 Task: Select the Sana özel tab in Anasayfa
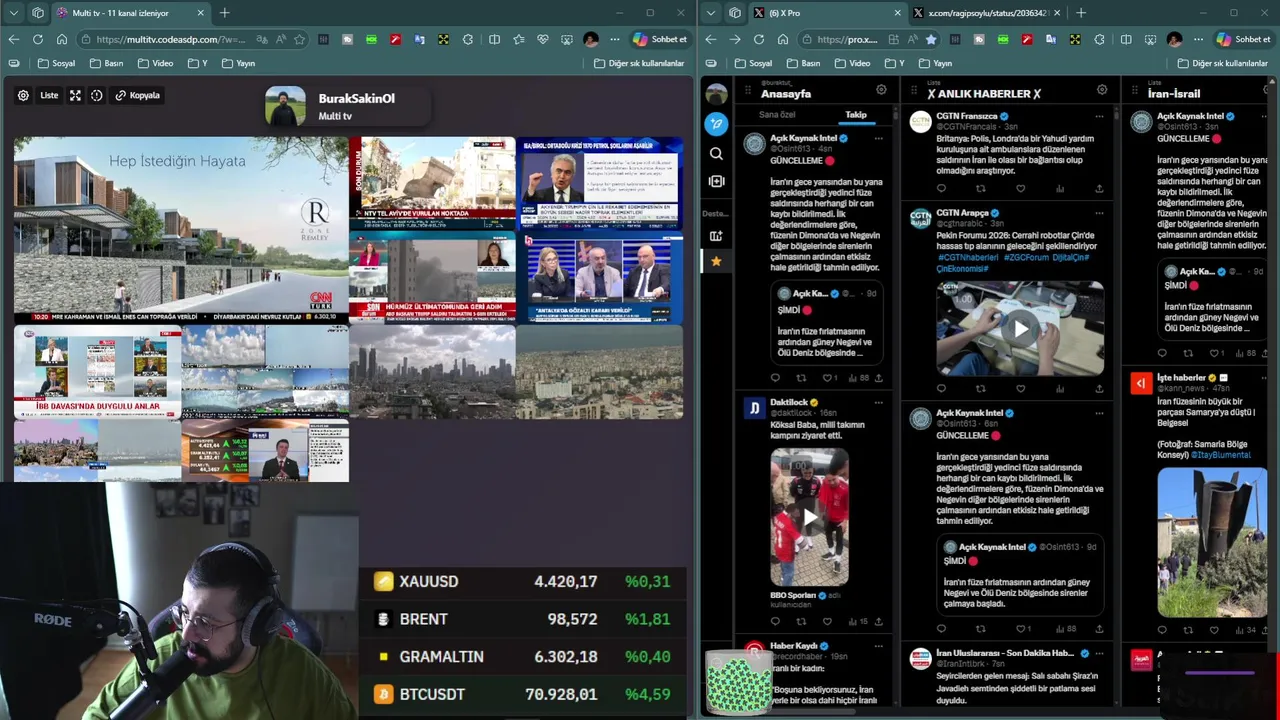[x=777, y=114]
